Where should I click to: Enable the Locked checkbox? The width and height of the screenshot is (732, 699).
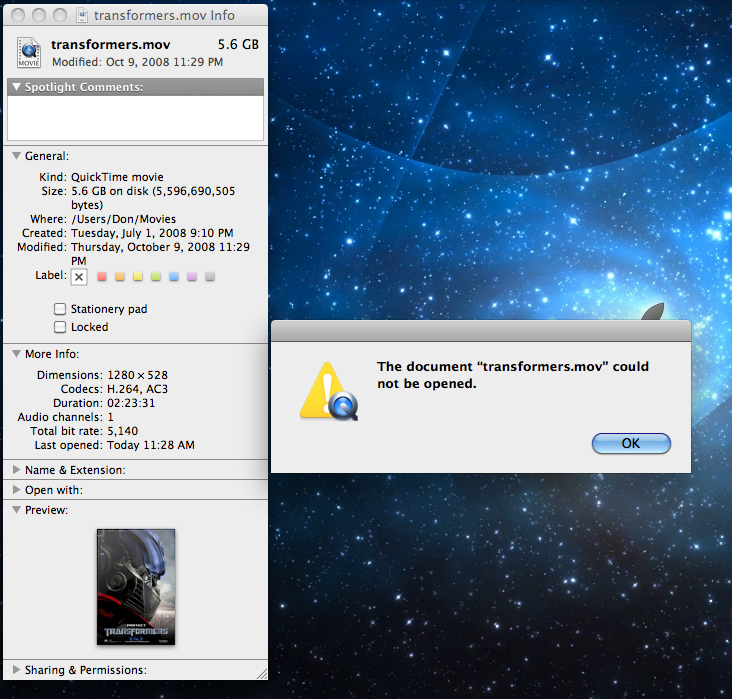[60, 327]
